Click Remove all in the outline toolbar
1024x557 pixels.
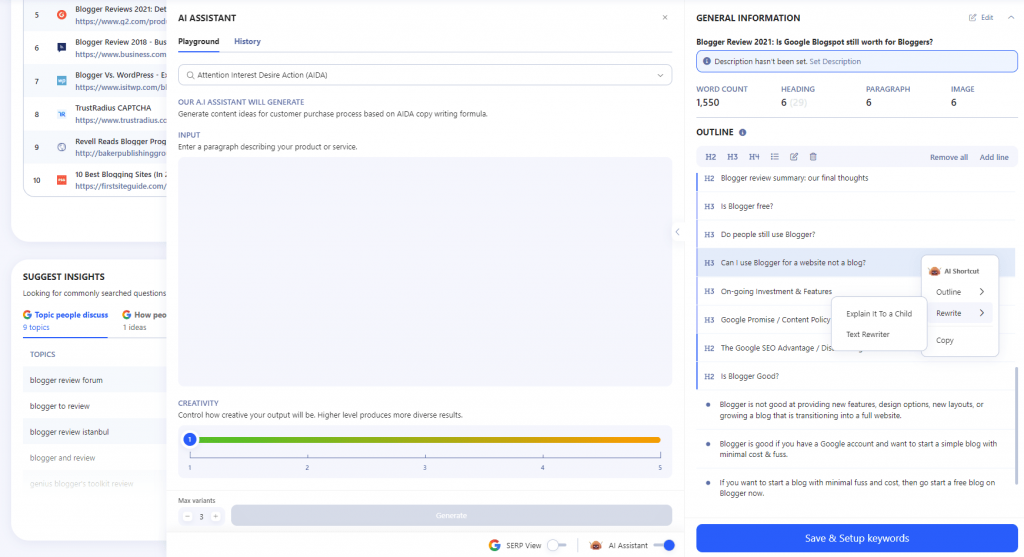948,157
